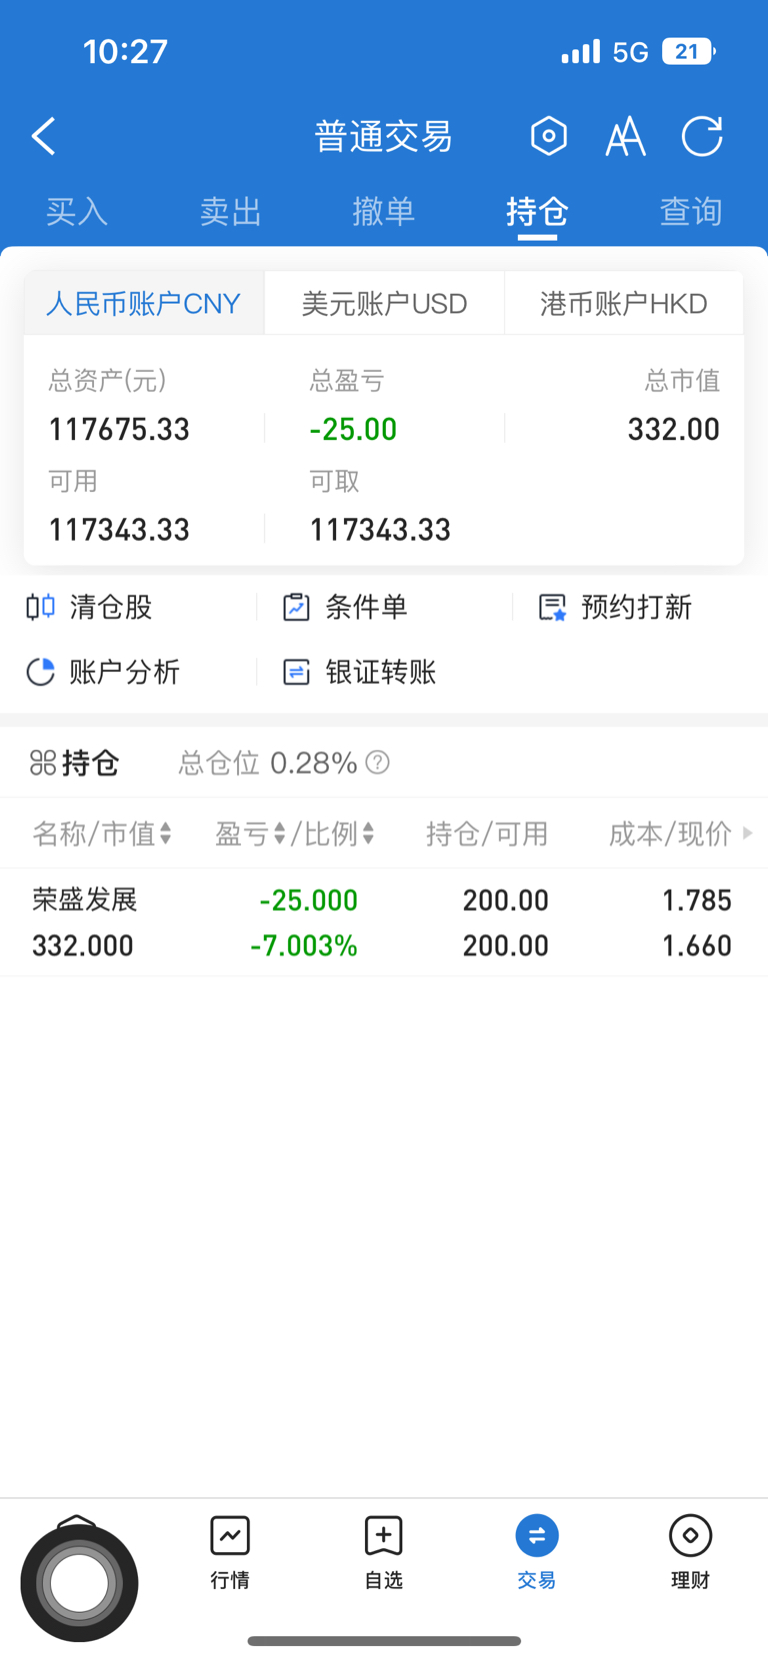
Task: Switch to the 撤单 tab
Action: (384, 211)
